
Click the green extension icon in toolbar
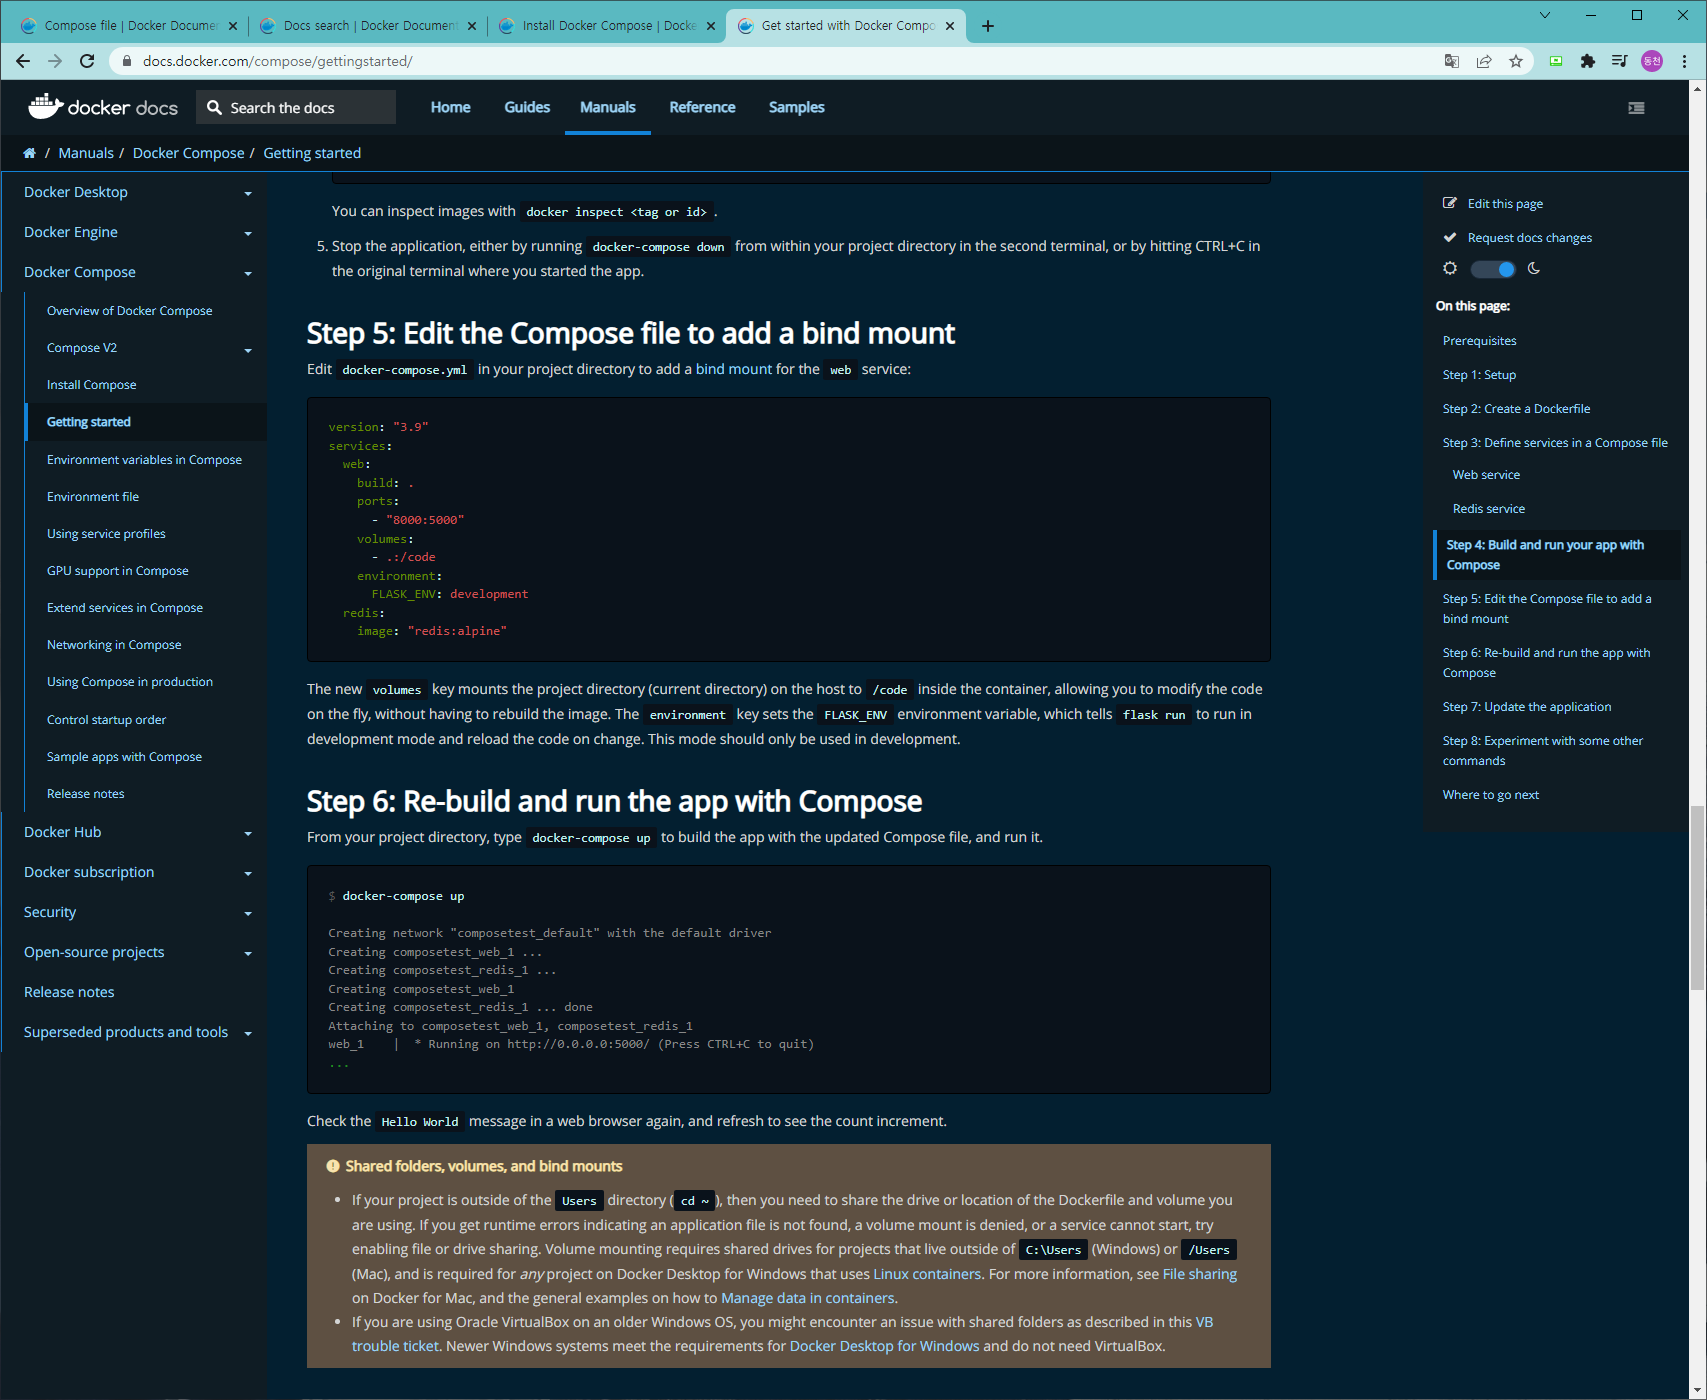click(x=1556, y=61)
